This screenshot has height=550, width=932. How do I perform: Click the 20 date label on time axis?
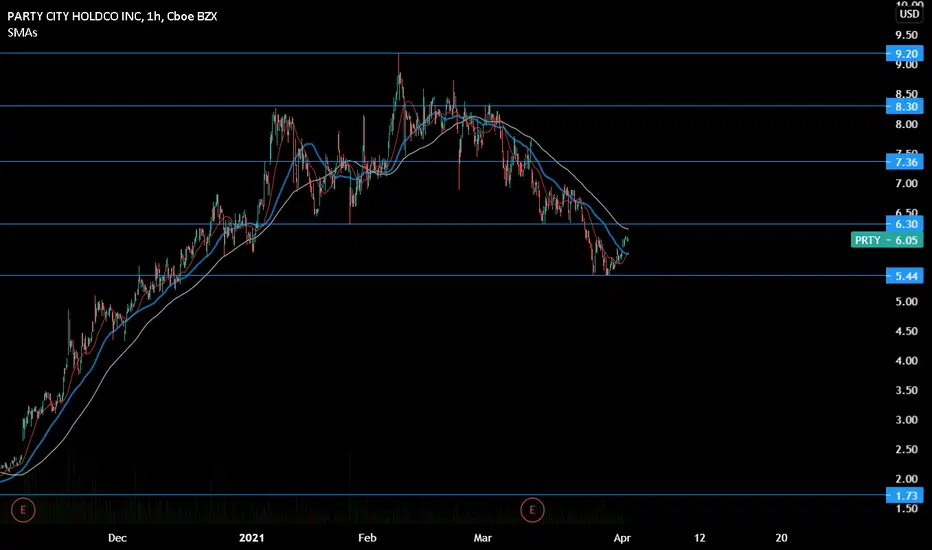(x=782, y=538)
